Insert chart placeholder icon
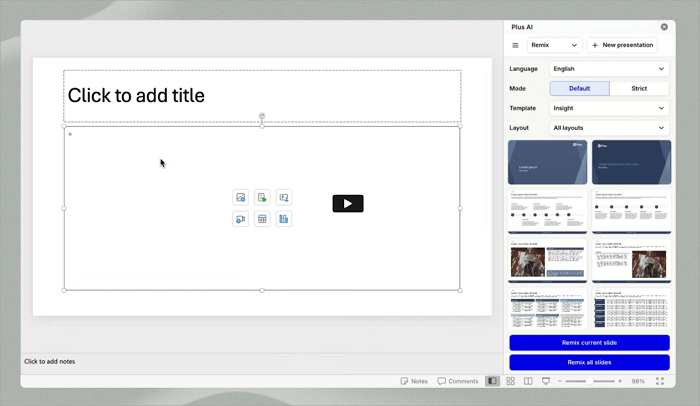700x406 pixels. [x=283, y=219]
